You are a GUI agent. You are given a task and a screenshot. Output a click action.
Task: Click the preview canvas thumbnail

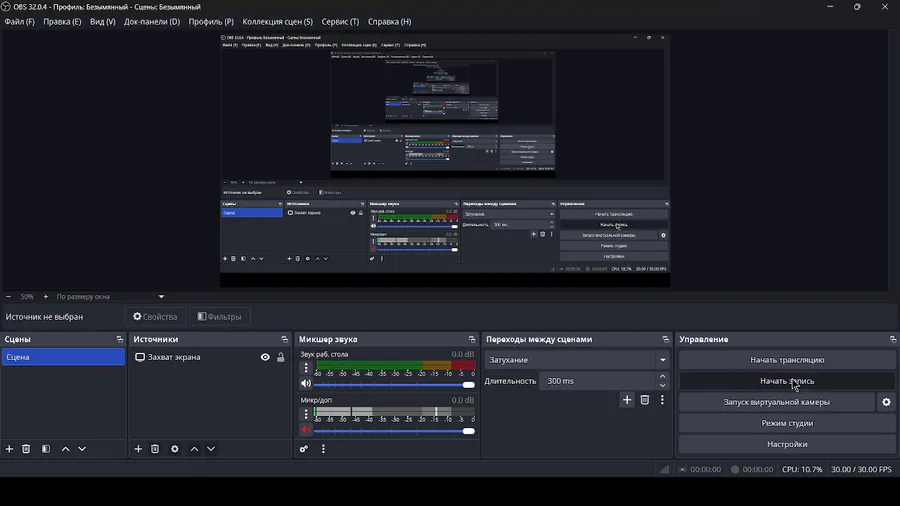coord(445,161)
